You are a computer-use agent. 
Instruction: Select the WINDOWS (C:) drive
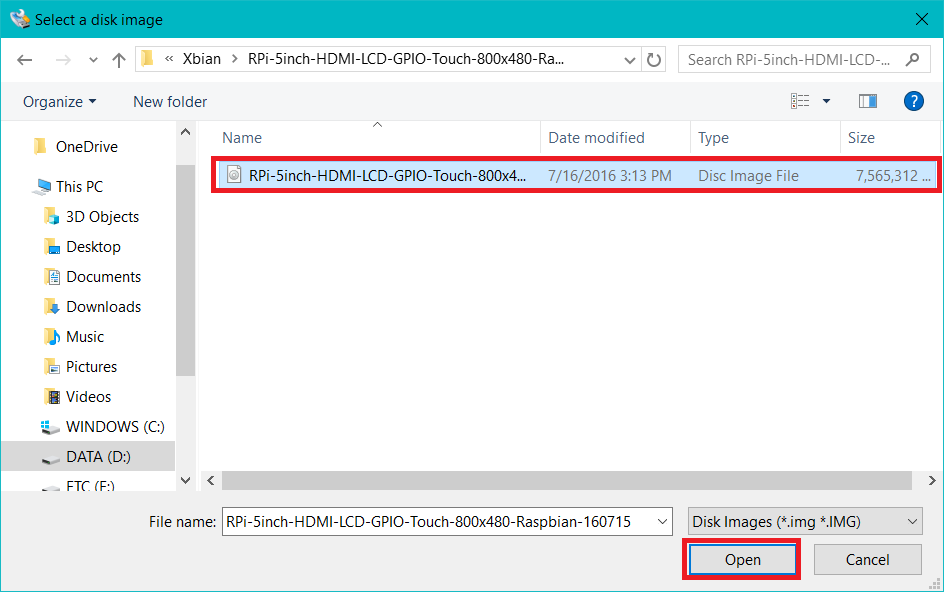point(115,427)
